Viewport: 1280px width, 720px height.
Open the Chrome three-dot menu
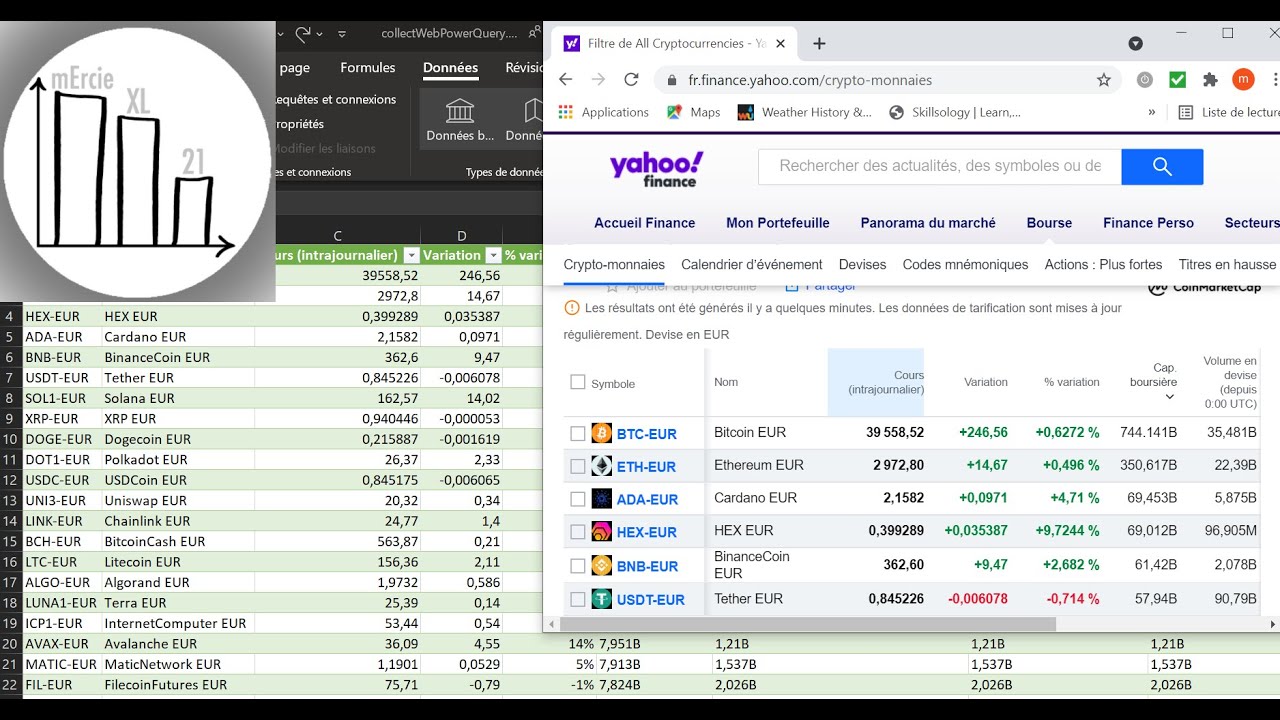1275,80
